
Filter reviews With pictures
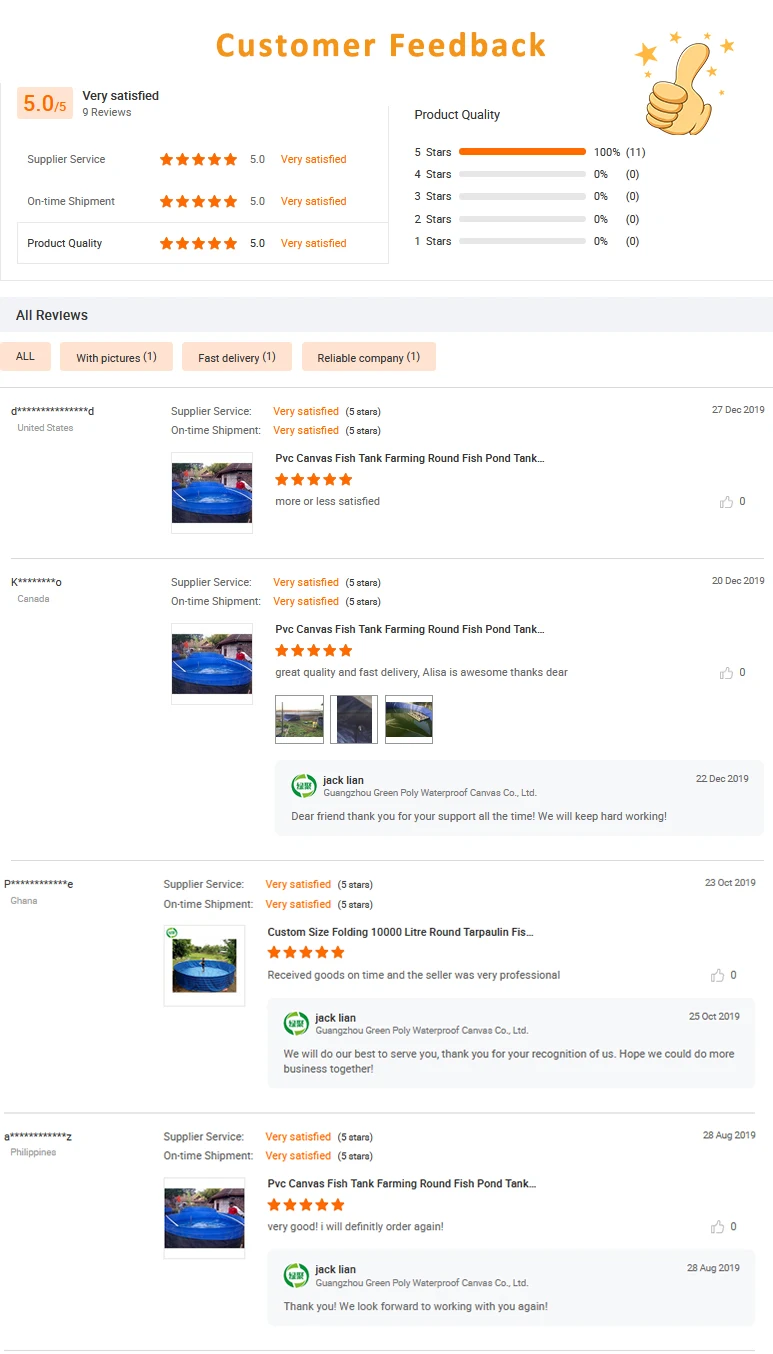[116, 357]
